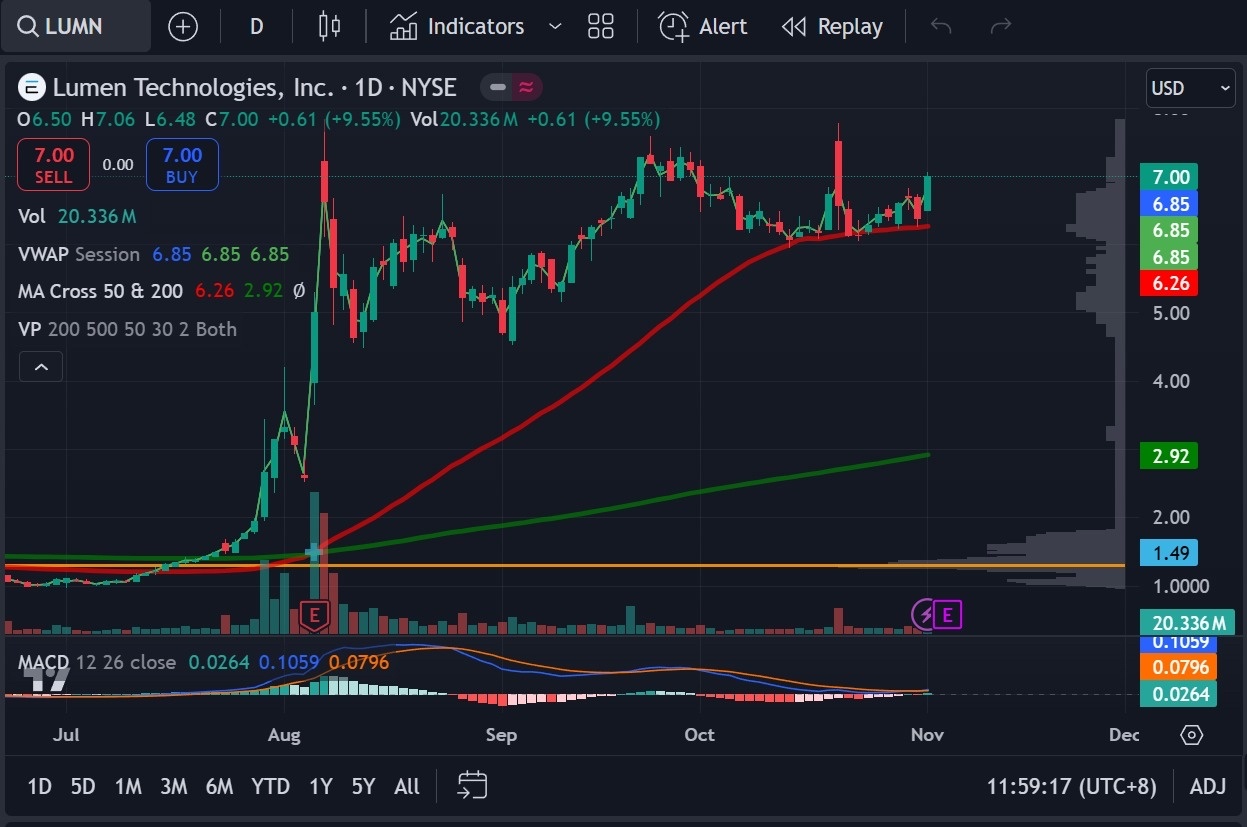The image size is (1247, 827).
Task: Click the TradingView logo watermark icon
Action: click(x=47, y=679)
